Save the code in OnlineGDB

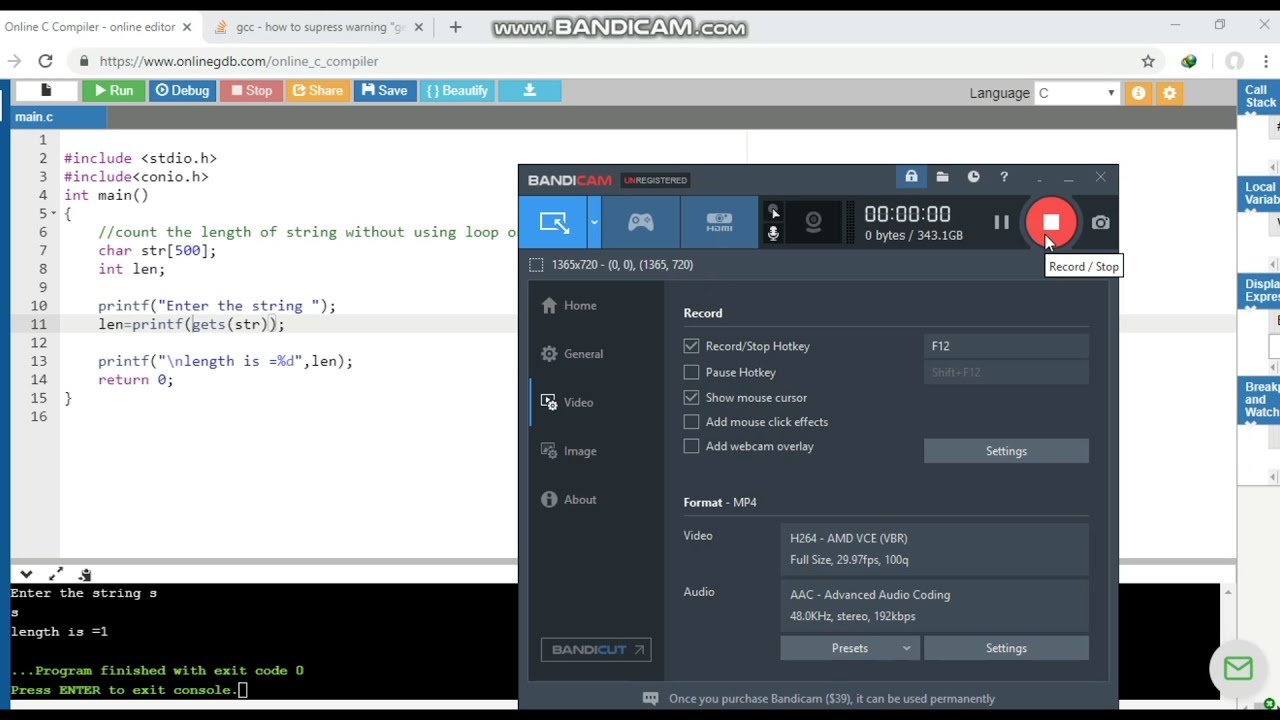pos(385,91)
